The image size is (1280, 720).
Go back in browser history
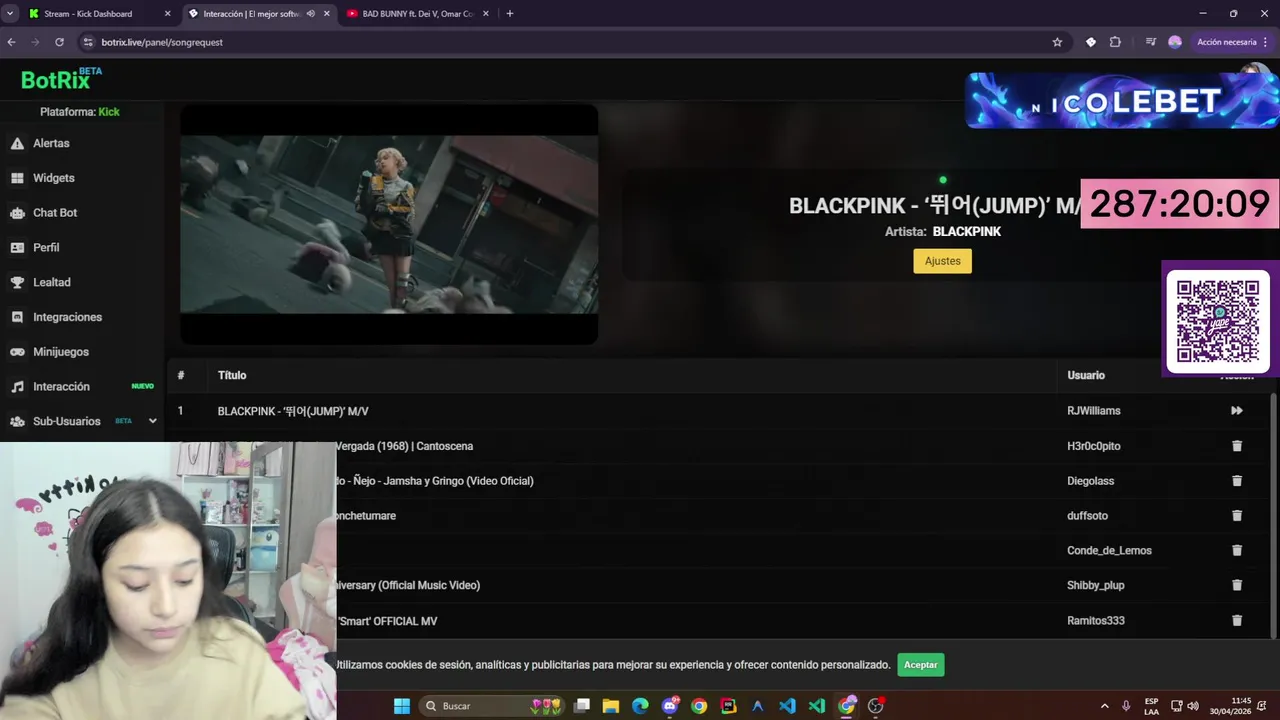pyautogui.click(x=11, y=42)
